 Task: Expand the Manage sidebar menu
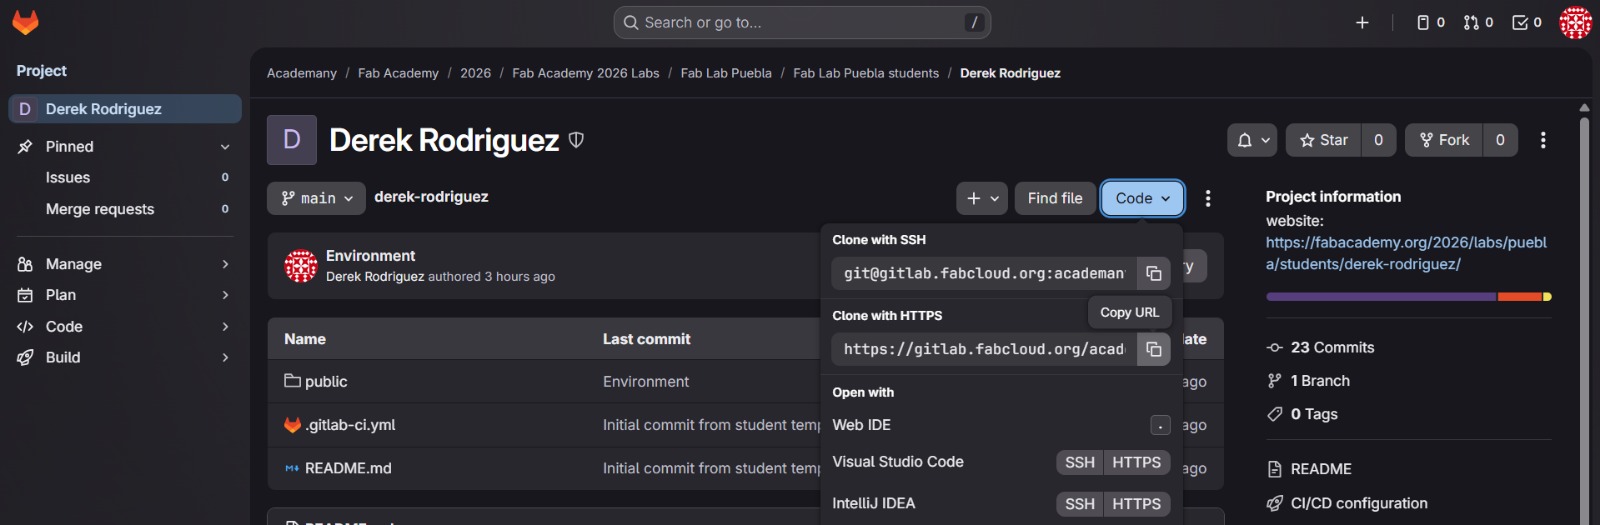click(125, 264)
